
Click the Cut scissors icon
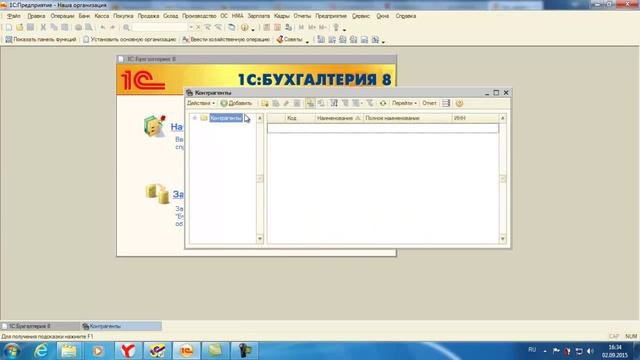click(43, 27)
